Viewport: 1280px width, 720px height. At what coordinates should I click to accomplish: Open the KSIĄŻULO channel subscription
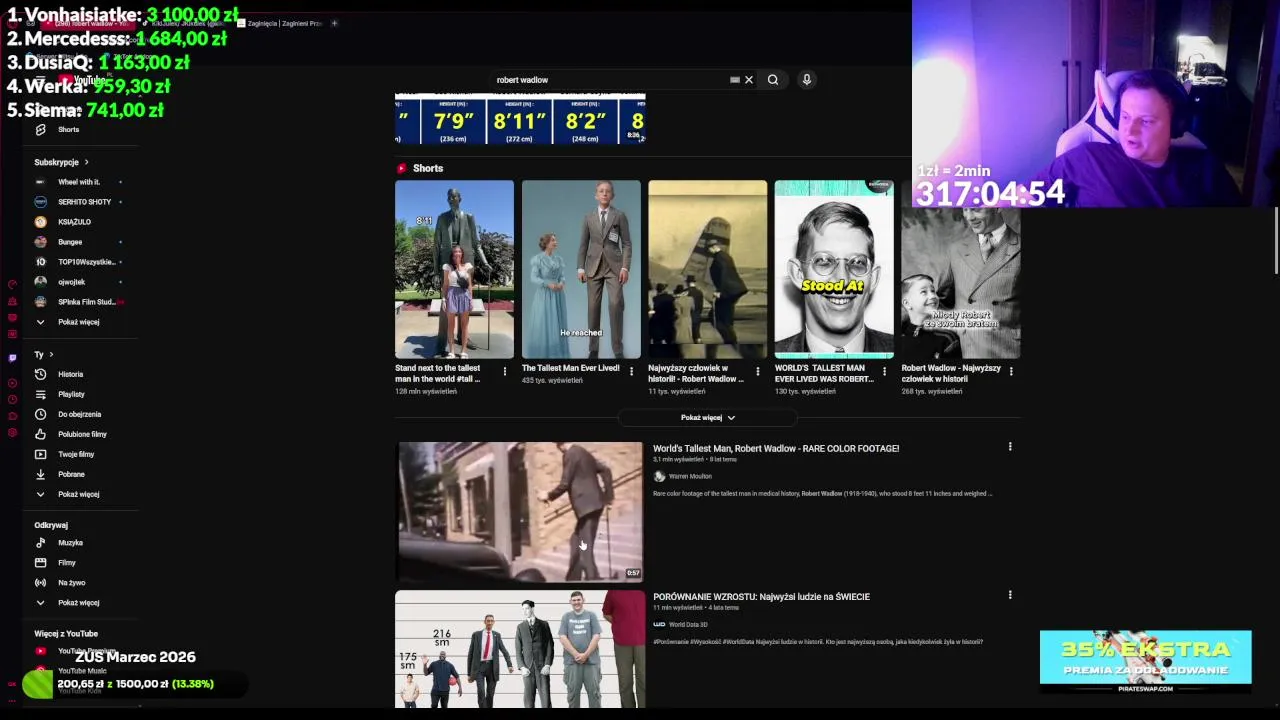pos(74,222)
